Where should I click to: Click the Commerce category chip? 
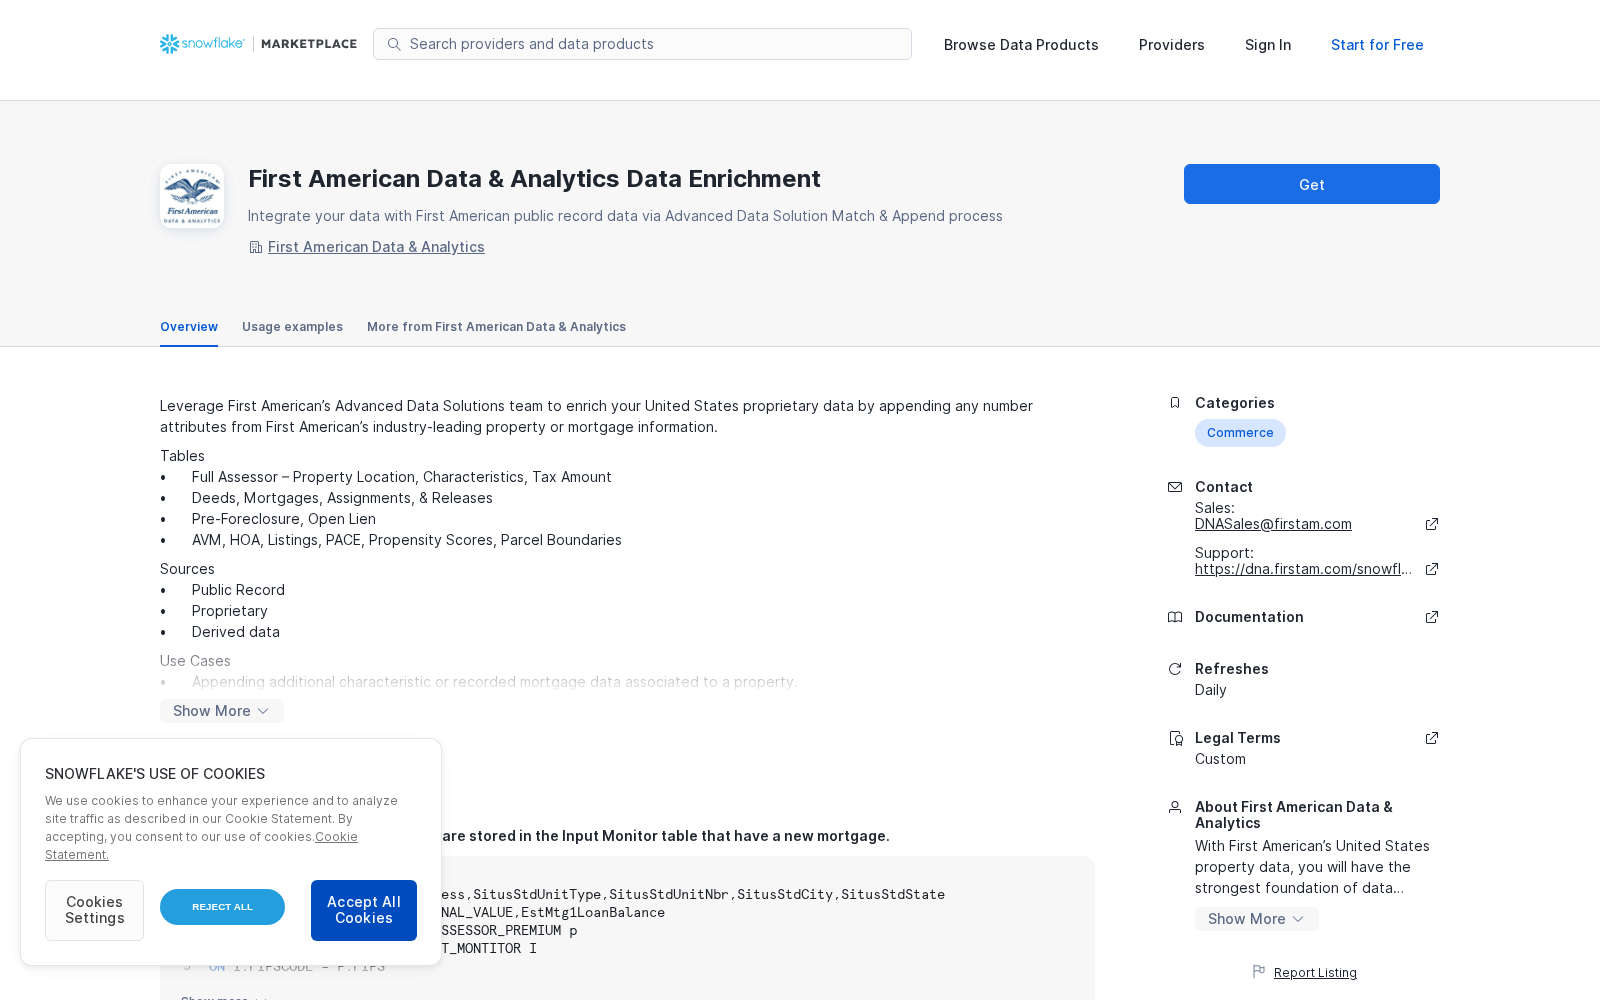tap(1240, 433)
